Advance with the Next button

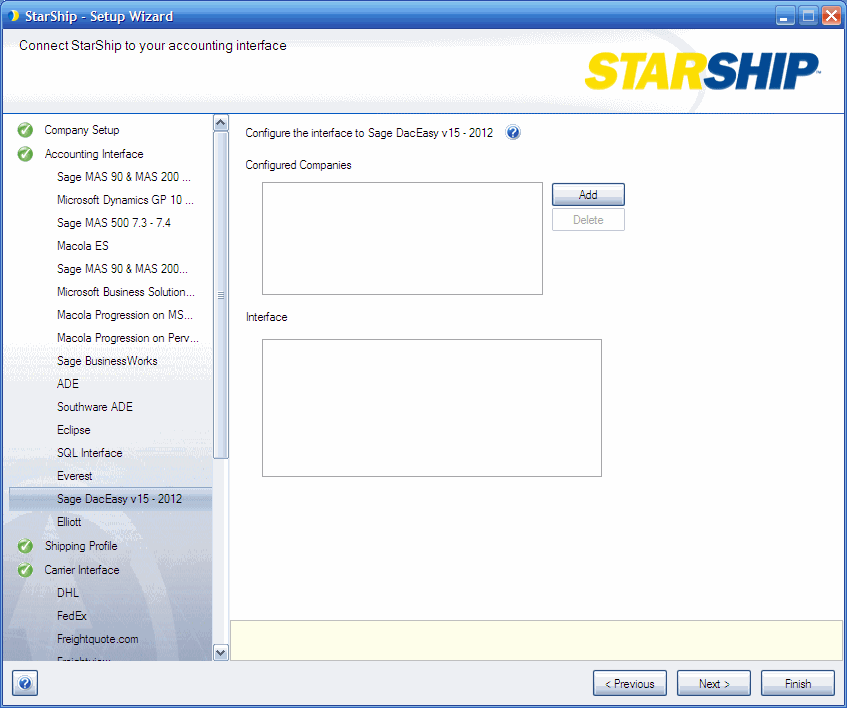coord(714,684)
